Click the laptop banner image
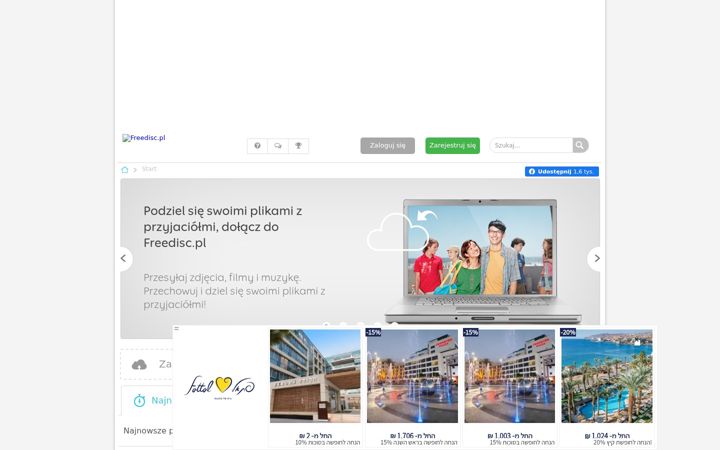 pos(482,261)
